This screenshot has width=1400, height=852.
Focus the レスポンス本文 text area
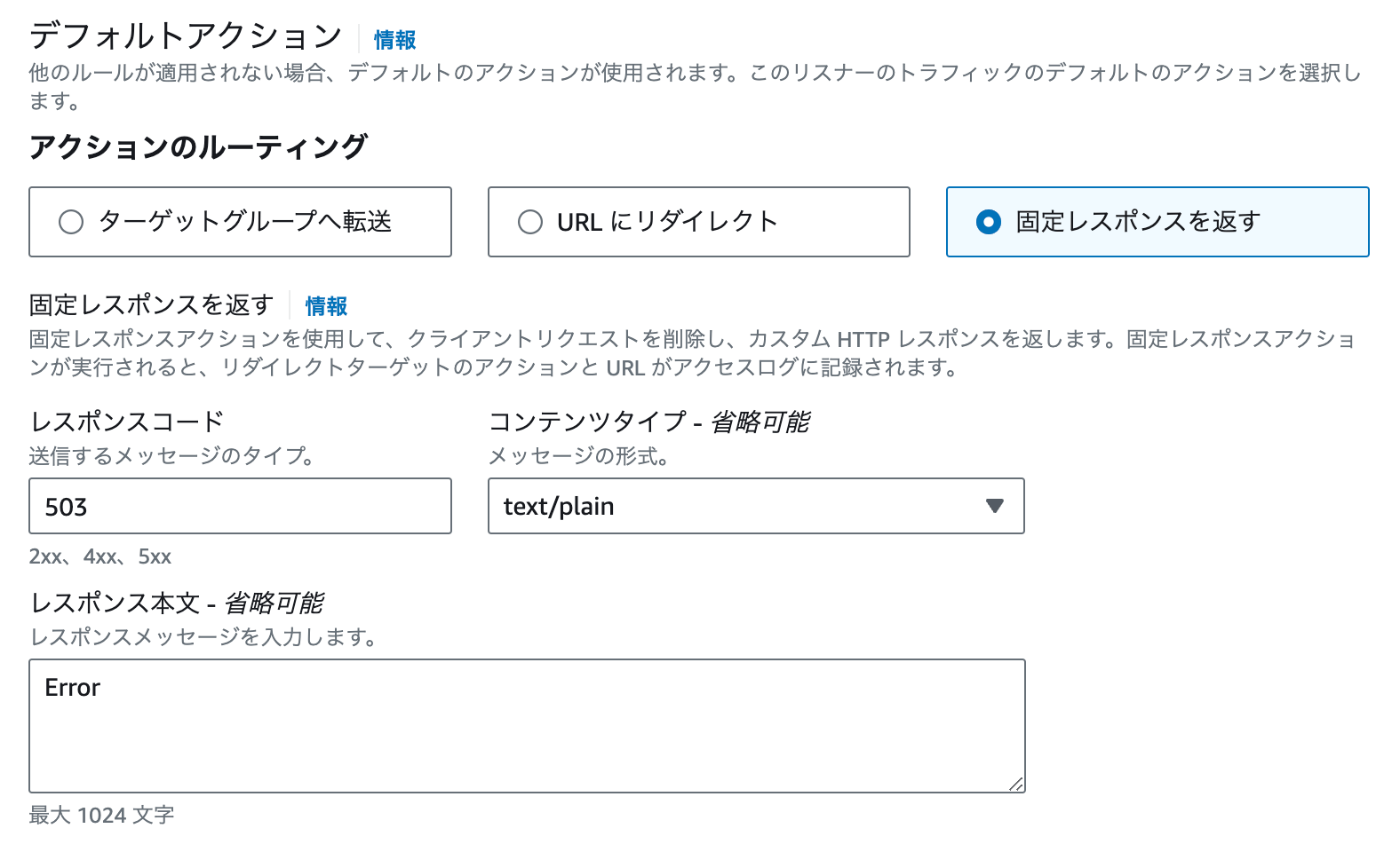527,726
